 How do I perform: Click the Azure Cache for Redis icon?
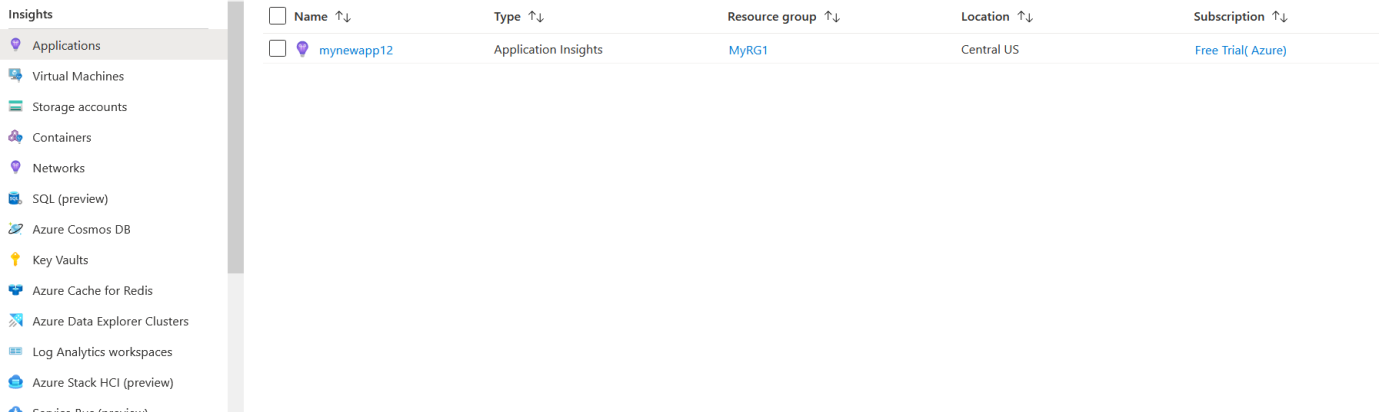[15, 291]
